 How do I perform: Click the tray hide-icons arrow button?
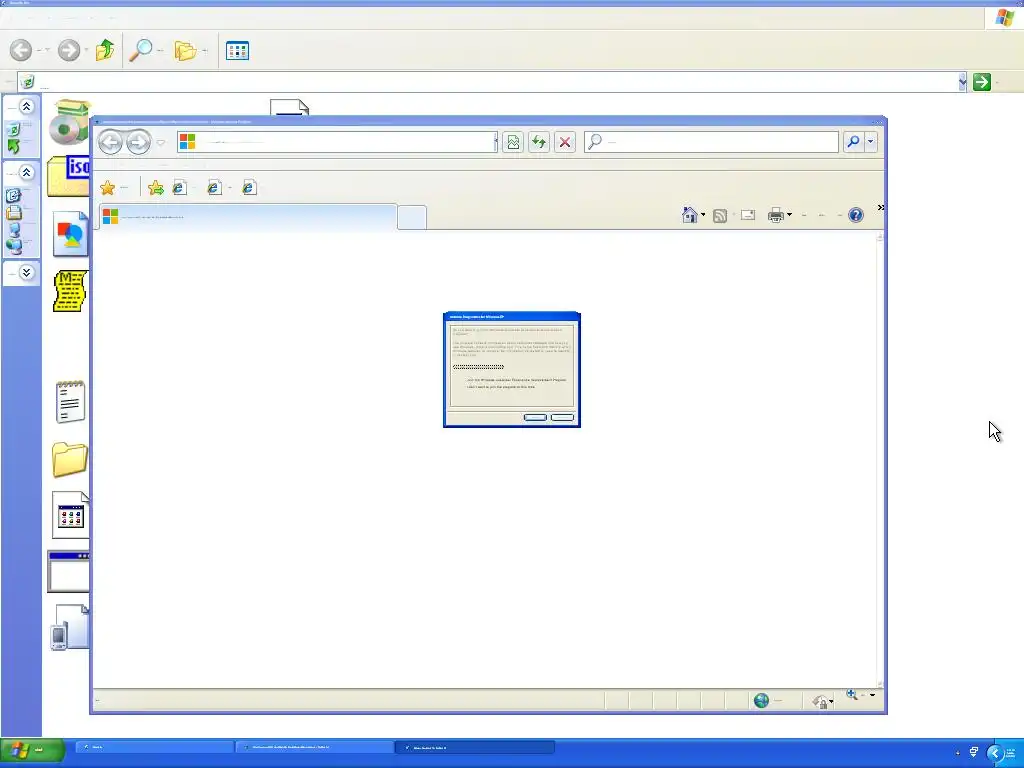(995, 753)
